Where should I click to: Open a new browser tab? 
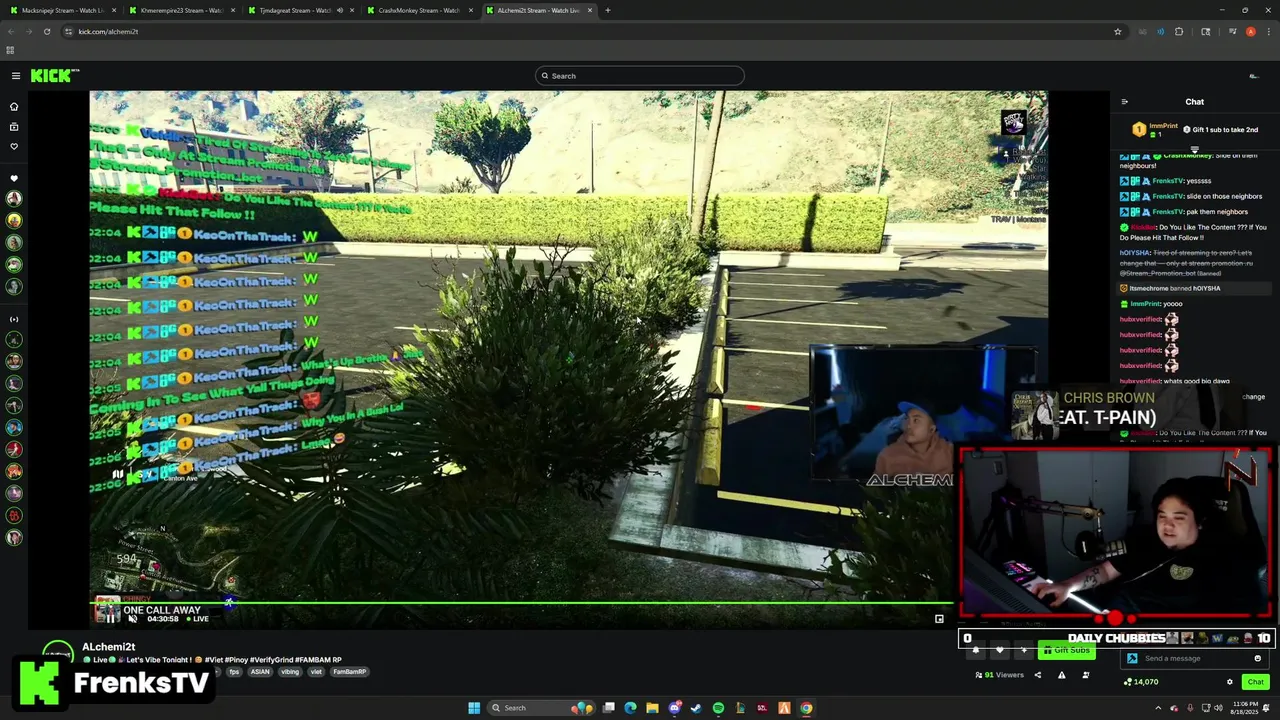tap(607, 10)
